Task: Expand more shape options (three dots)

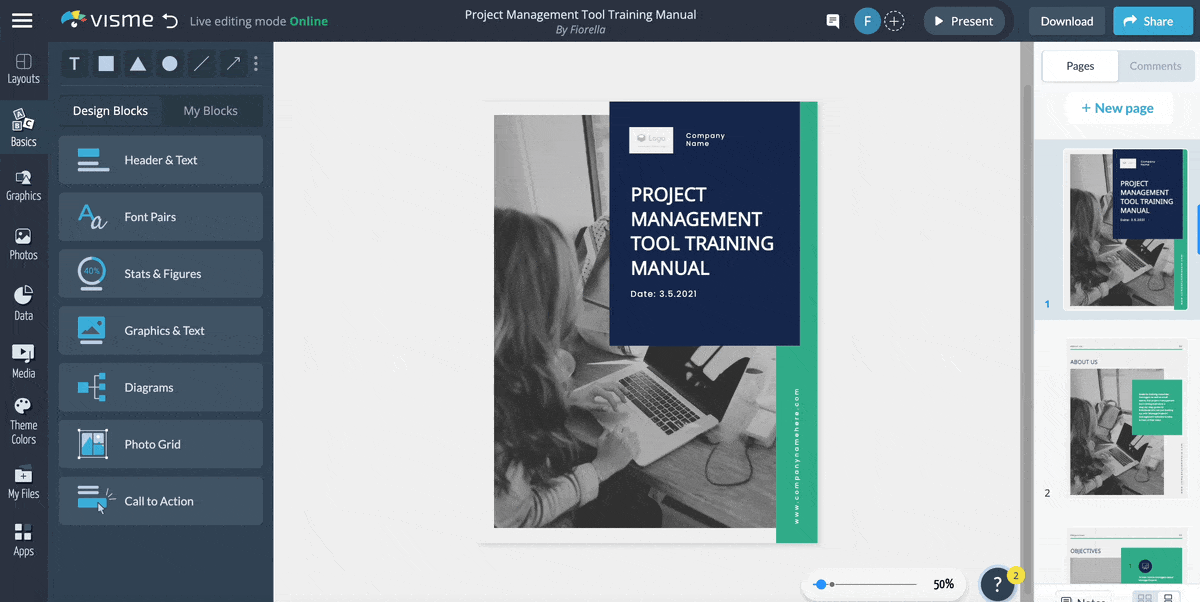Action: [256, 64]
